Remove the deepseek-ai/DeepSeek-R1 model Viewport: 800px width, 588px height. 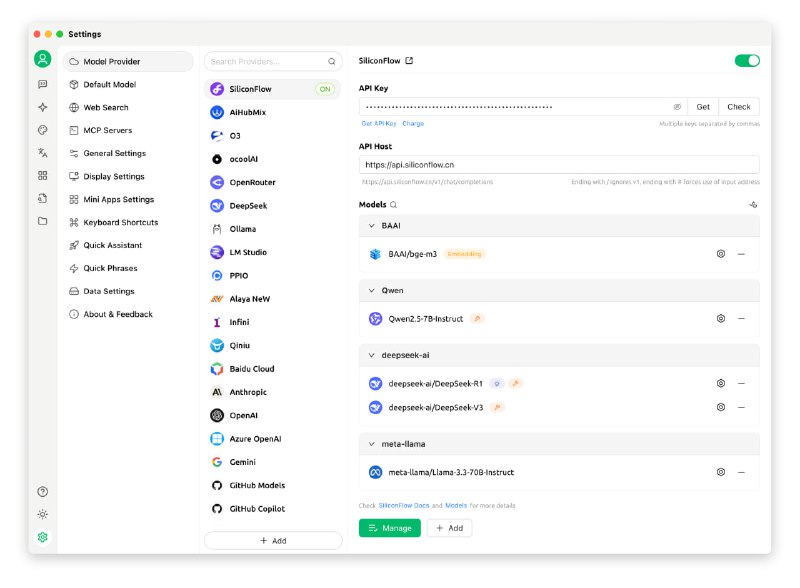click(x=741, y=383)
